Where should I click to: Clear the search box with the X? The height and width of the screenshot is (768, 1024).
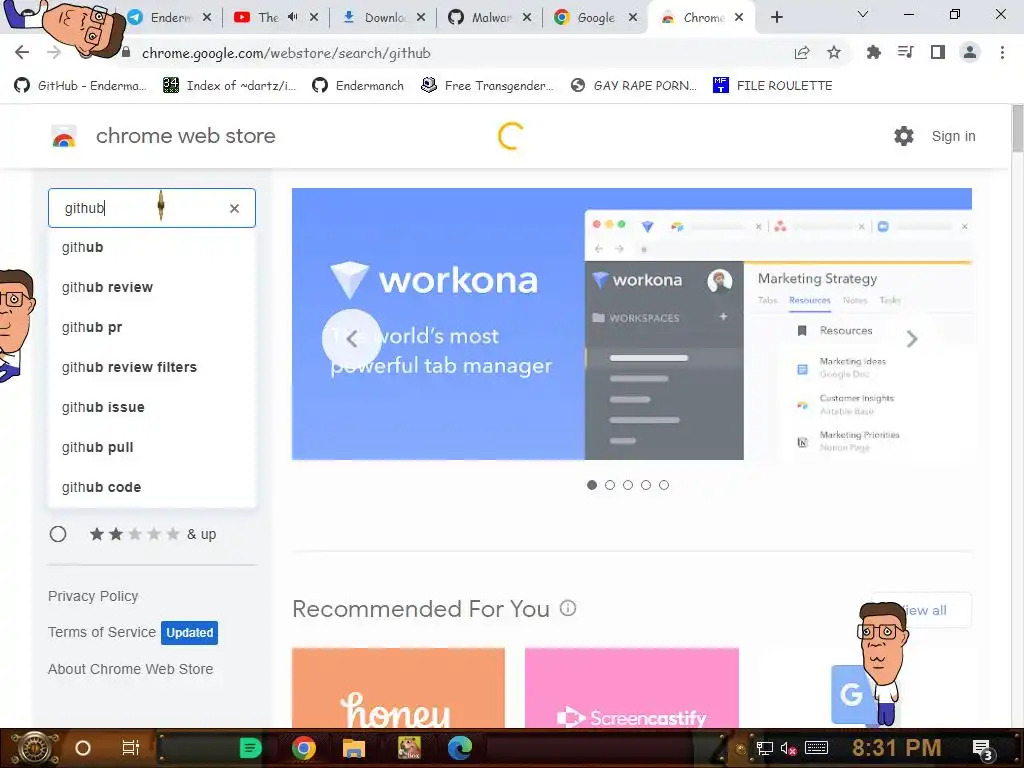[x=234, y=208]
